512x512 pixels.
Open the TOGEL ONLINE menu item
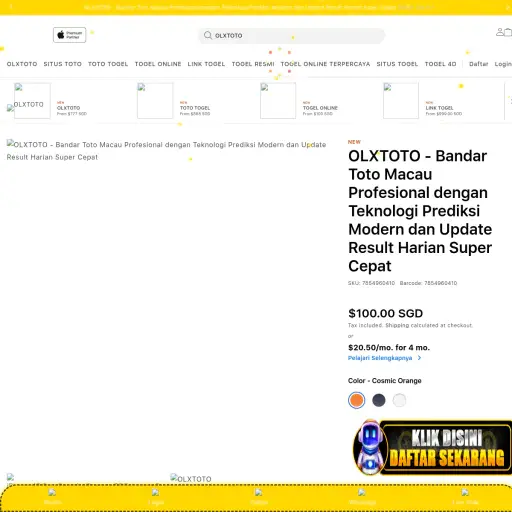[x=158, y=64]
